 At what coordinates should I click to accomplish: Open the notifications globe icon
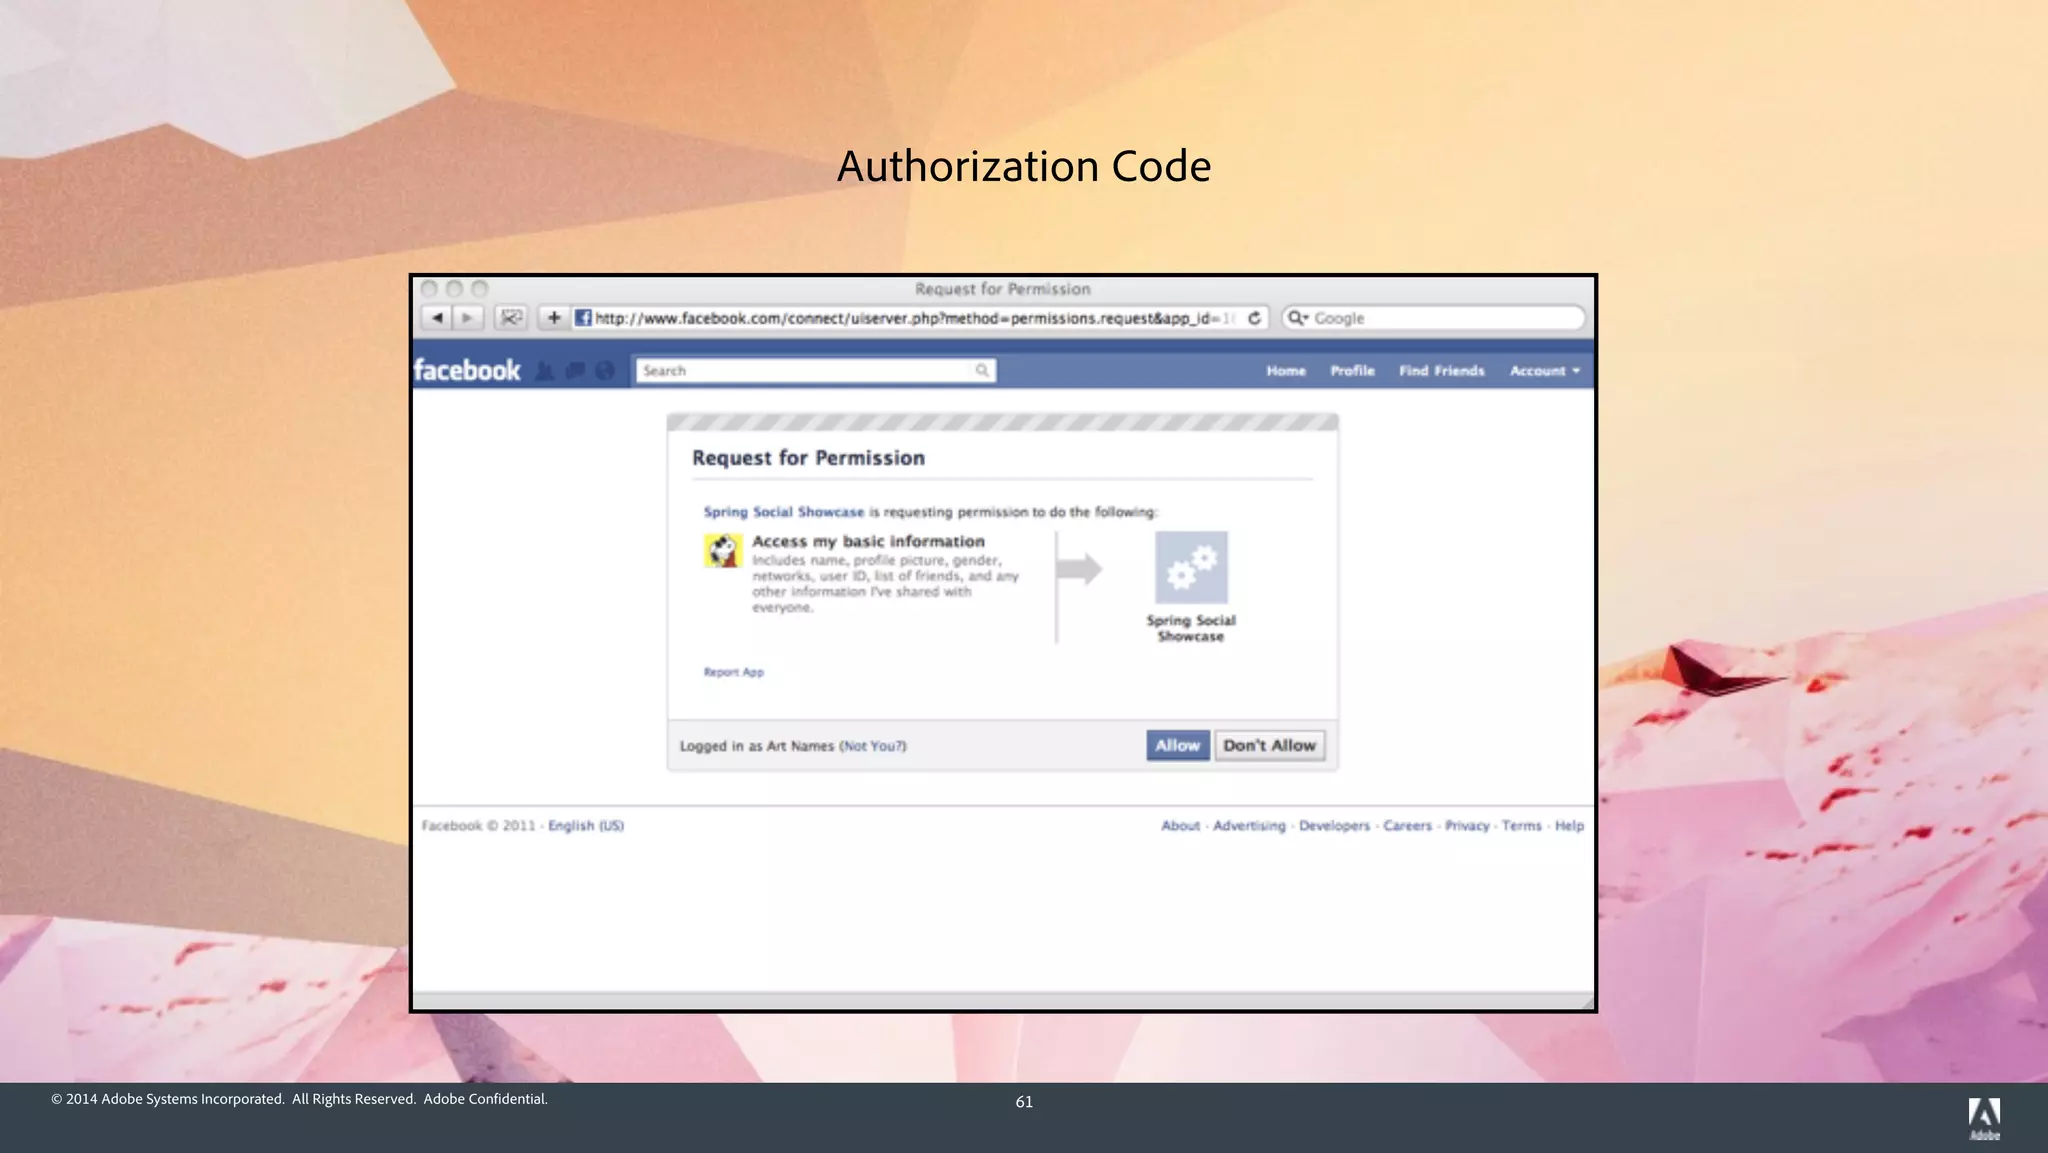pos(605,371)
